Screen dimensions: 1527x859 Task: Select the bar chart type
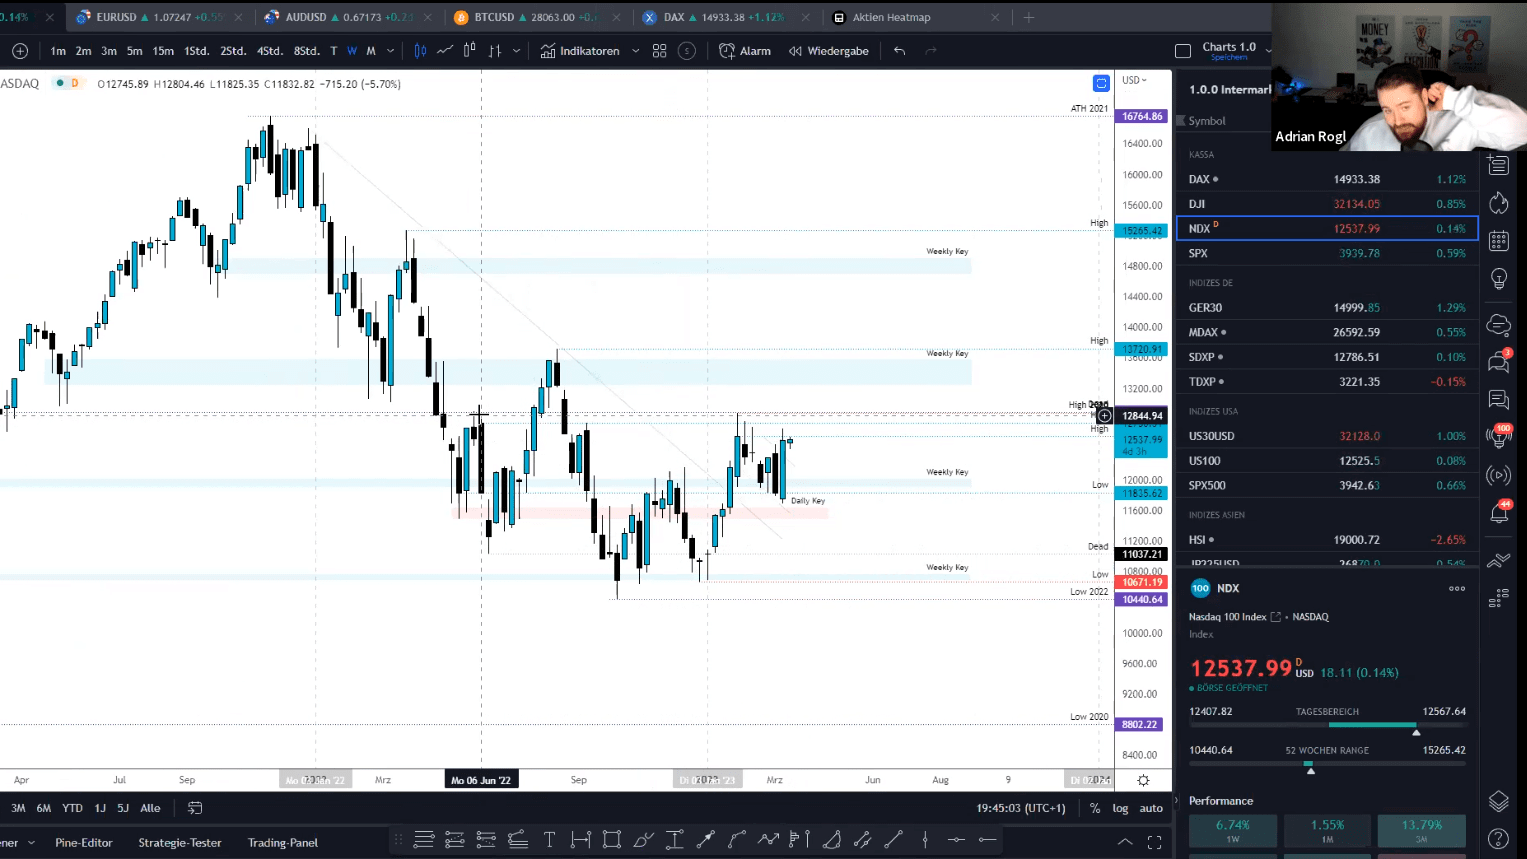click(494, 51)
